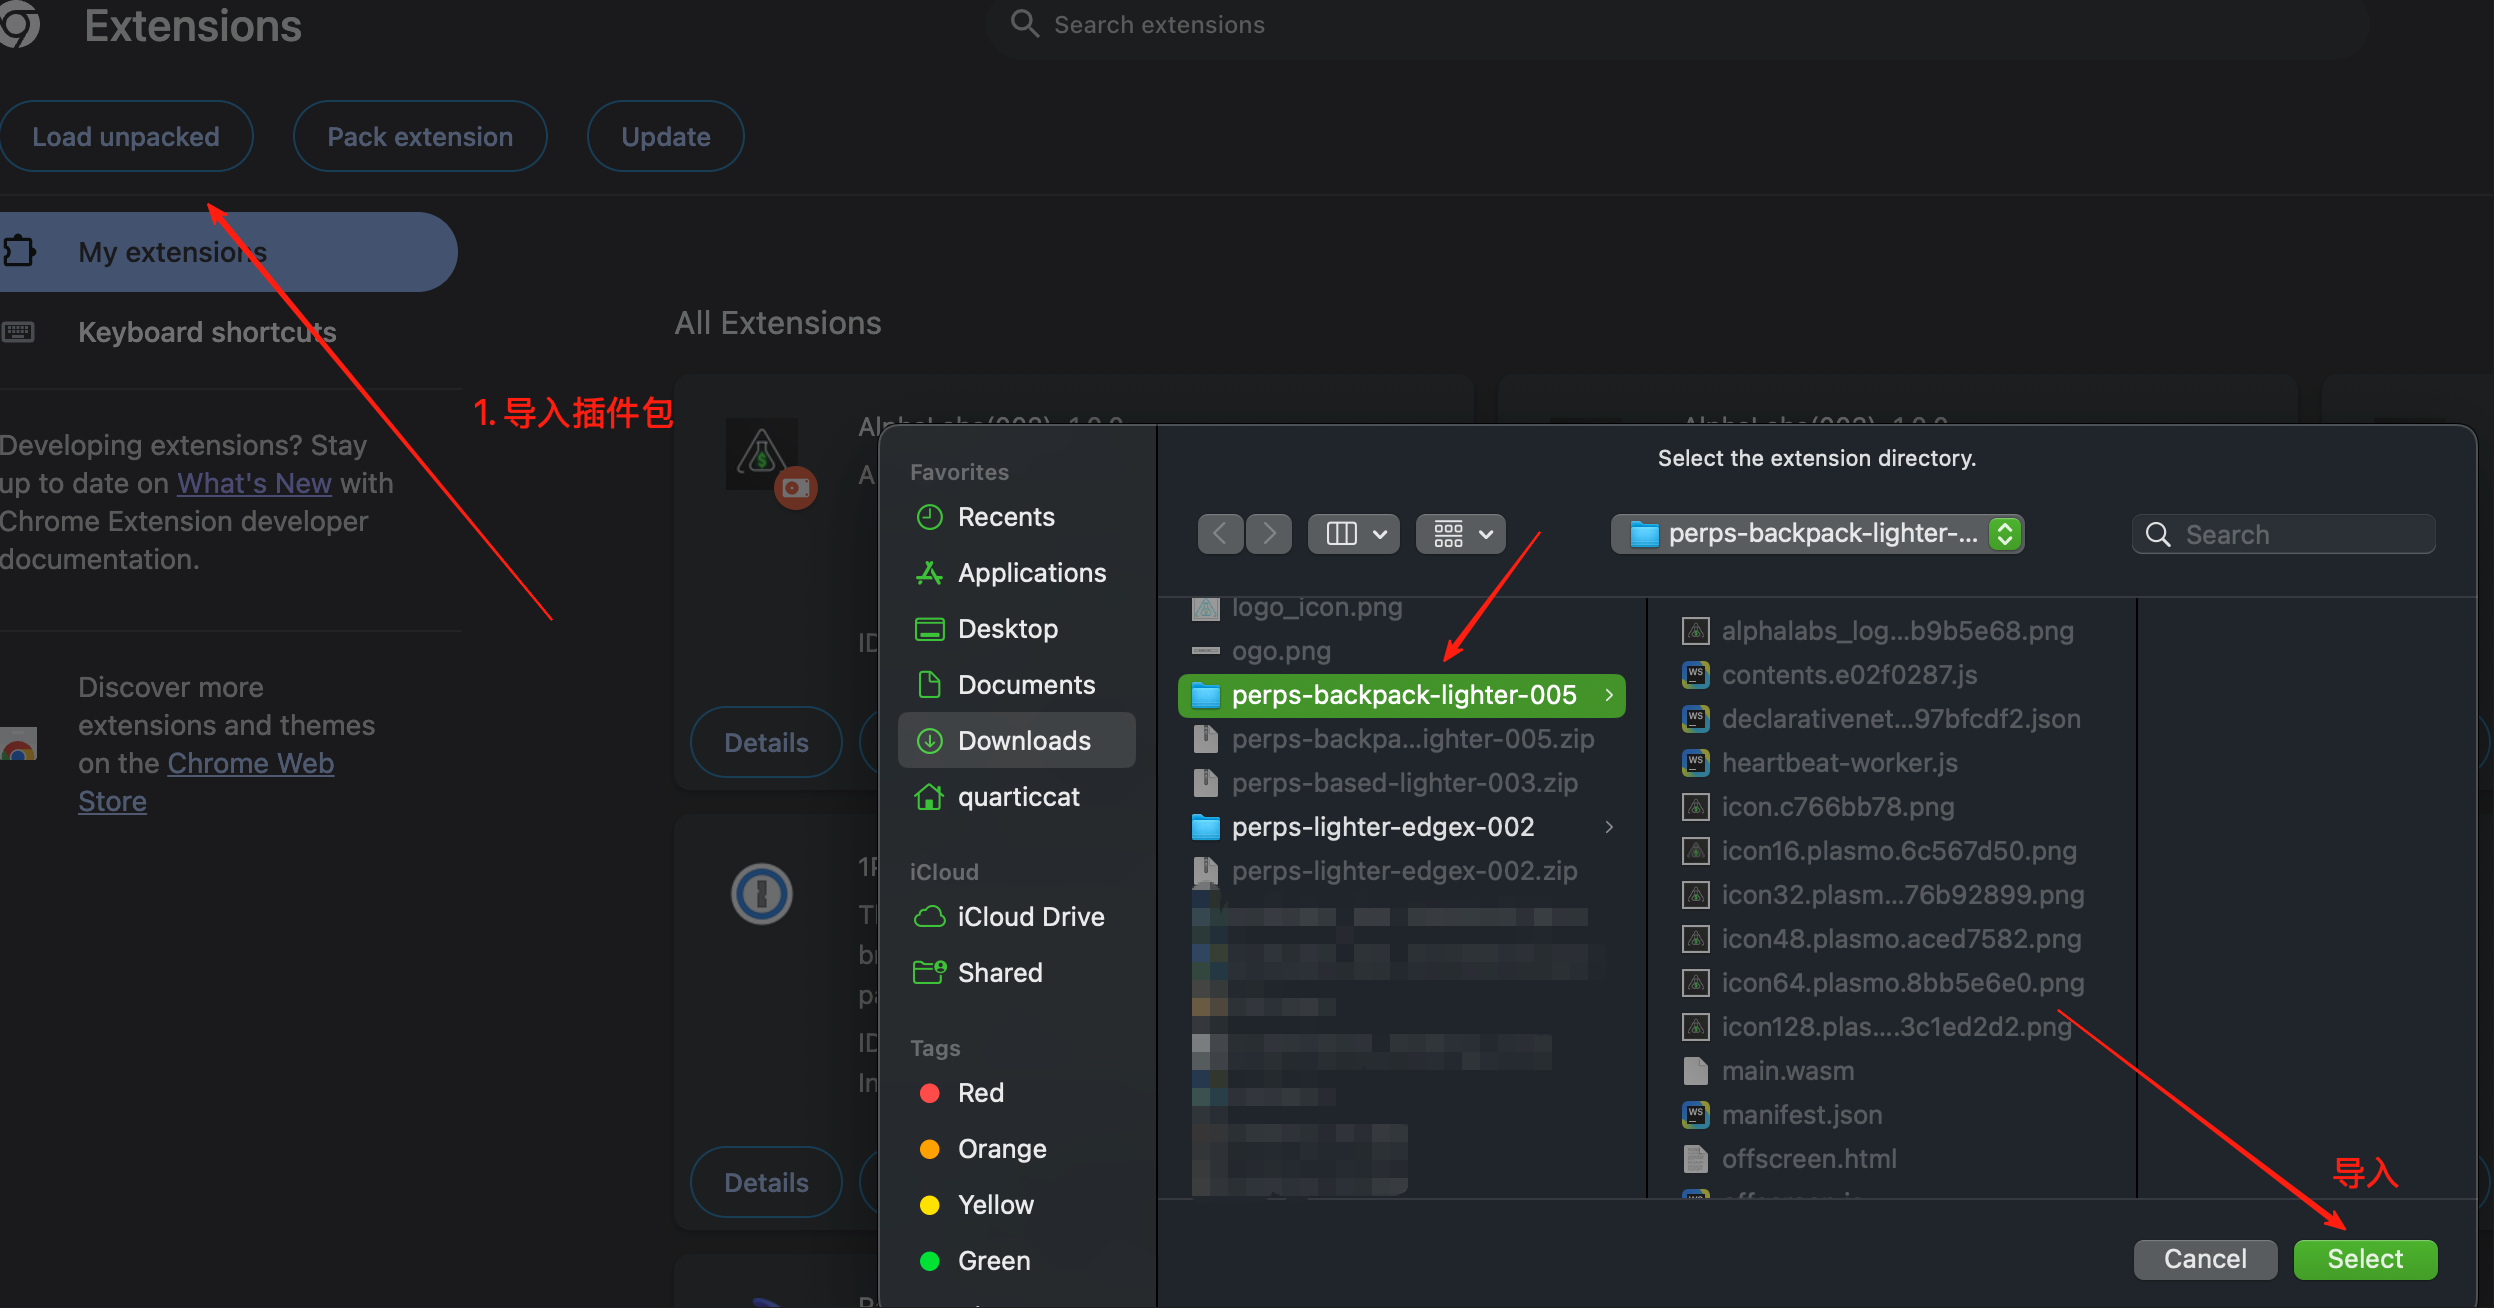The width and height of the screenshot is (2494, 1308).
Task: Click the icon grouping grid button
Action: pyautogui.click(x=1448, y=534)
